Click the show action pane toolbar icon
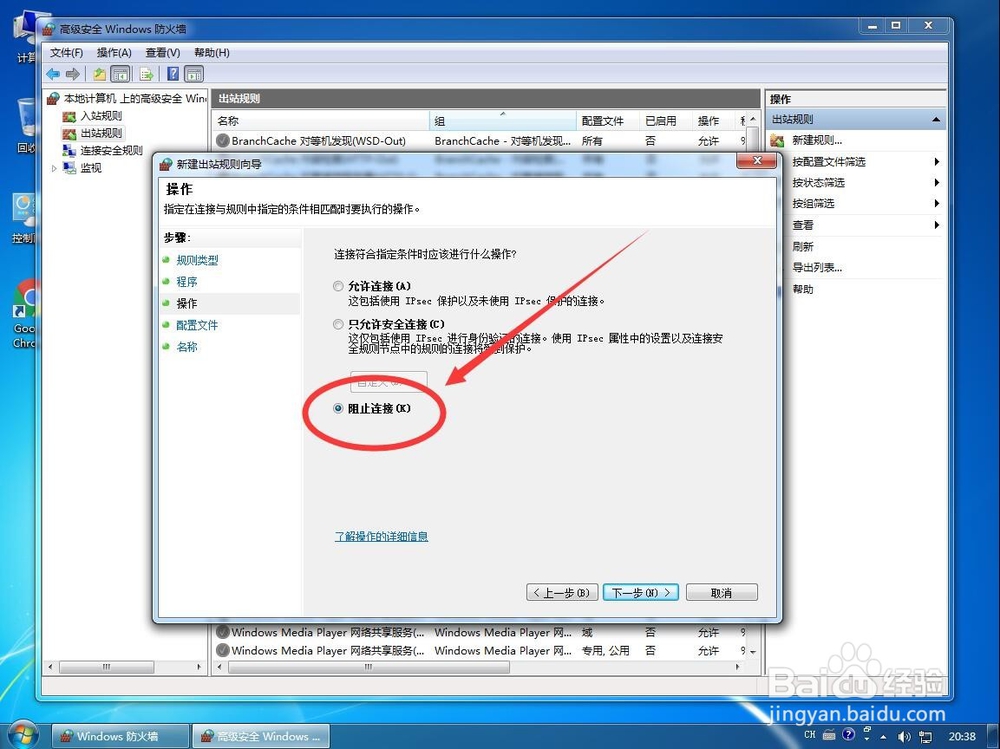The height and width of the screenshot is (749, 1000). [x=194, y=73]
